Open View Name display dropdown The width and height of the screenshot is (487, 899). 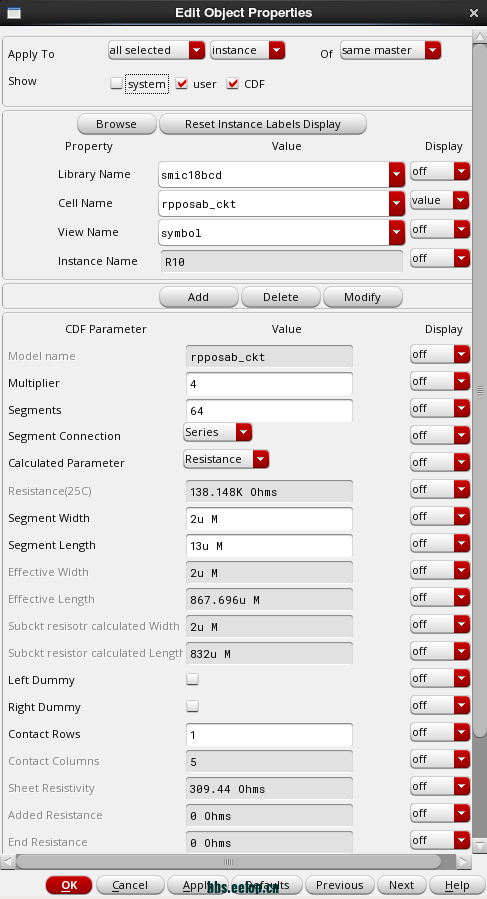click(x=440, y=229)
